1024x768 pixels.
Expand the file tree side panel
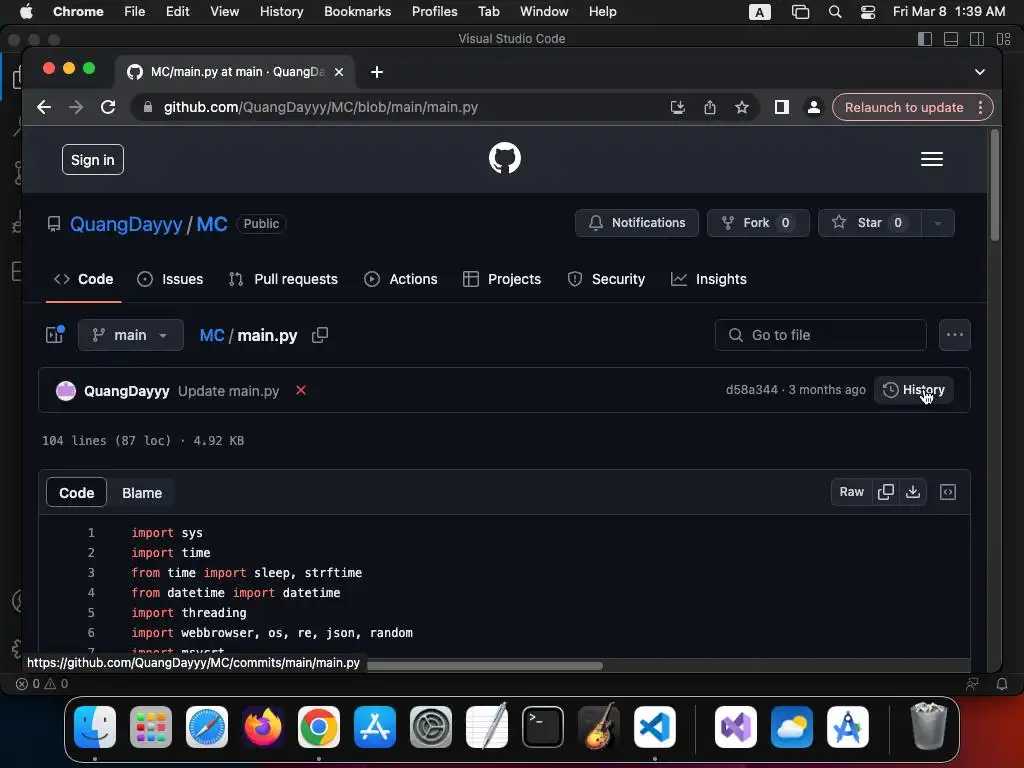point(55,334)
